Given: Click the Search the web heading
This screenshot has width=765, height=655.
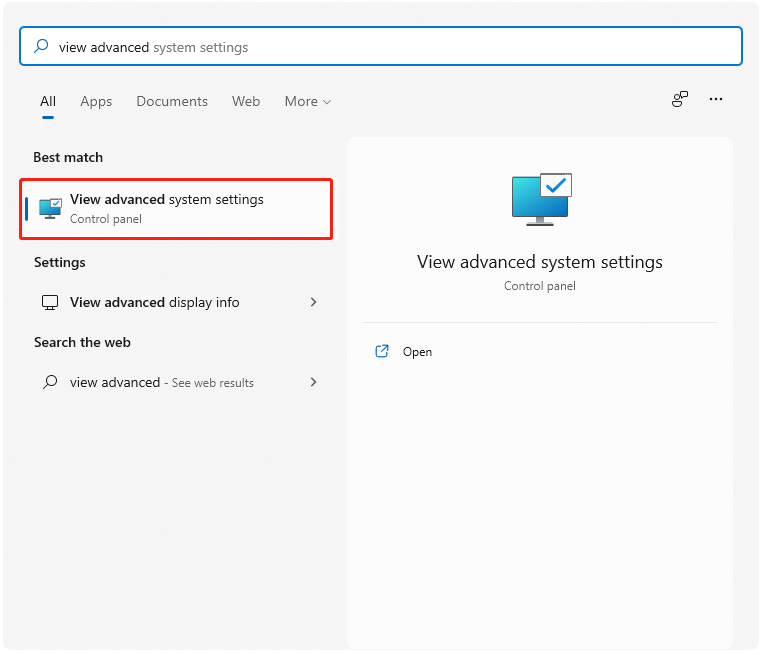Looking at the screenshot, I should 82,342.
